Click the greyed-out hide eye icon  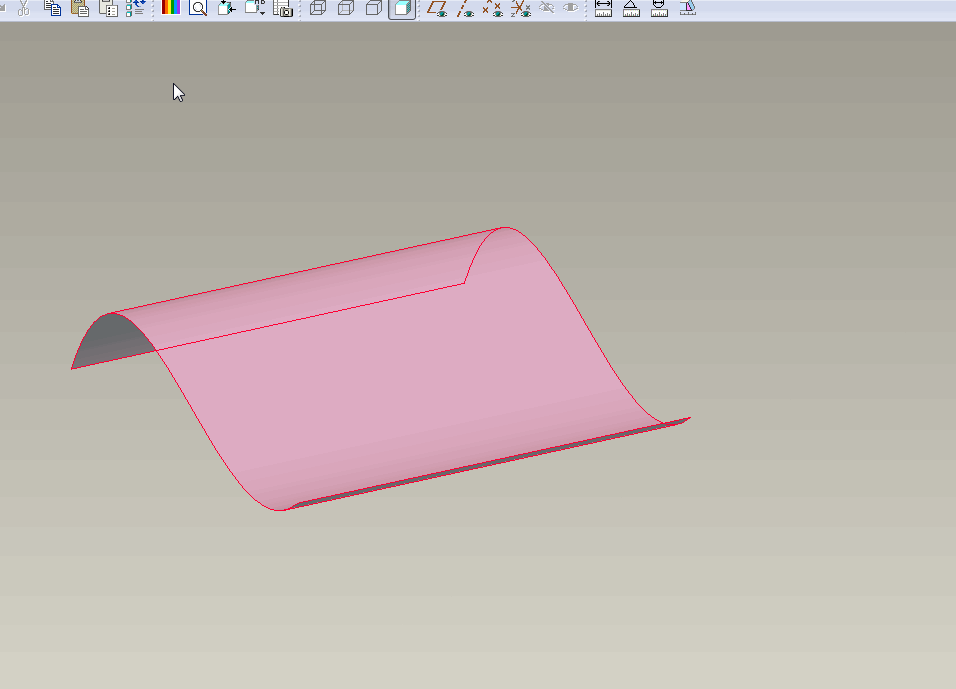coord(547,7)
